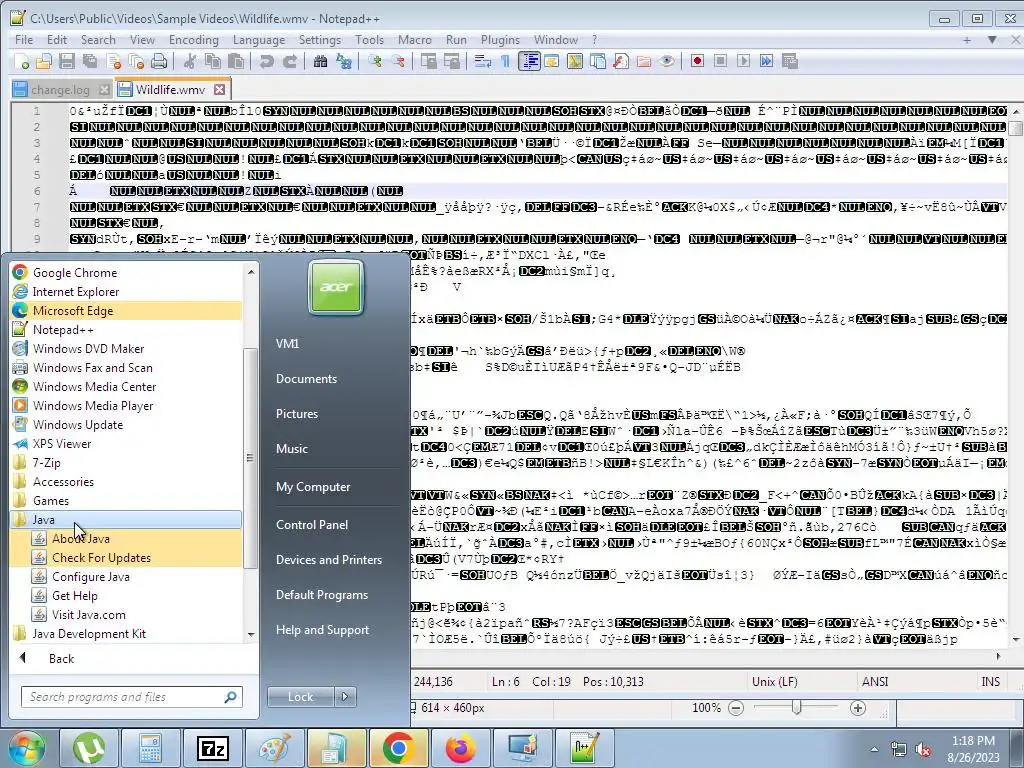
Task: Open the Document List icon
Action: click(598, 61)
